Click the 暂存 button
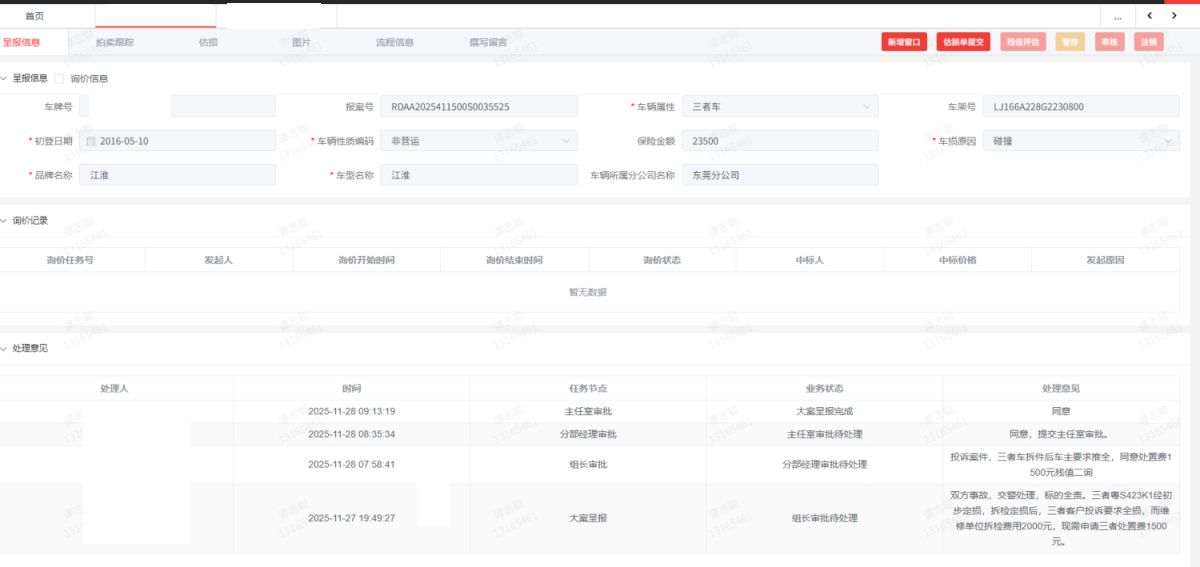The image size is (1200, 567). [1070, 42]
